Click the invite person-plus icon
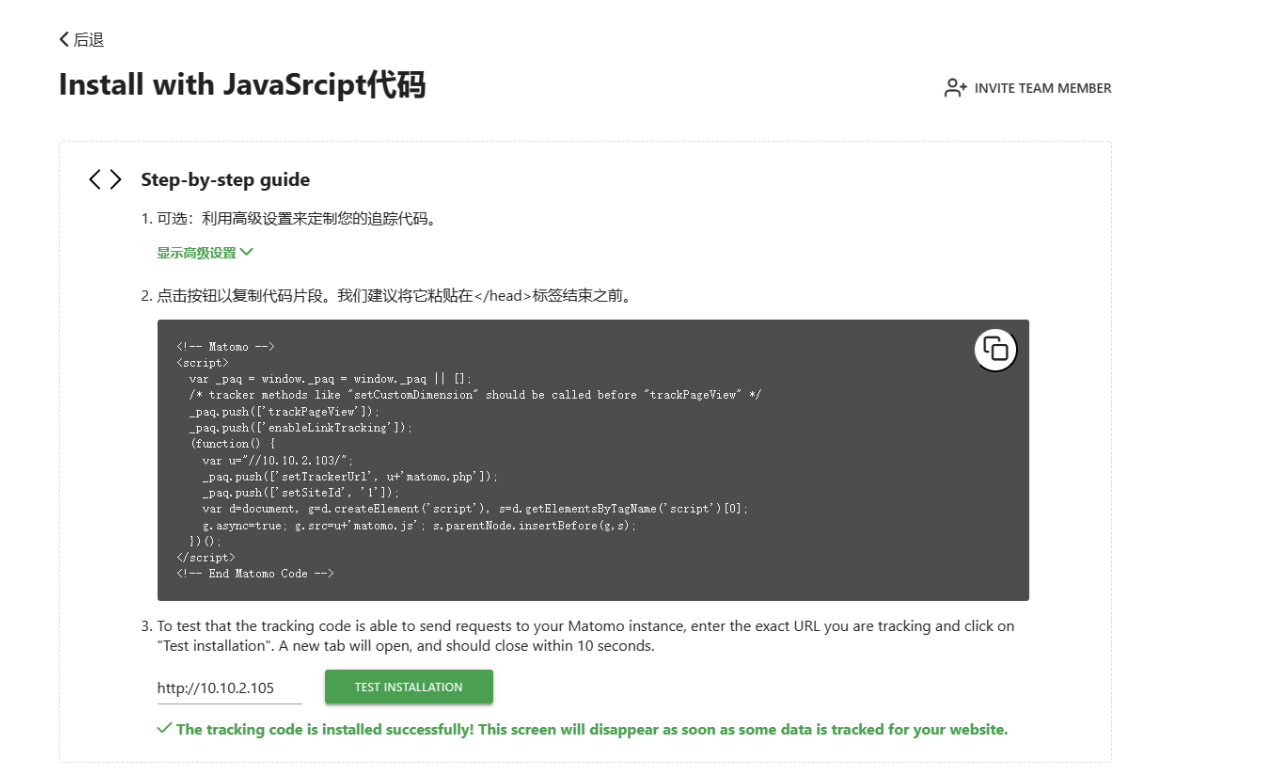The image size is (1275, 784). click(x=955, y=88)
